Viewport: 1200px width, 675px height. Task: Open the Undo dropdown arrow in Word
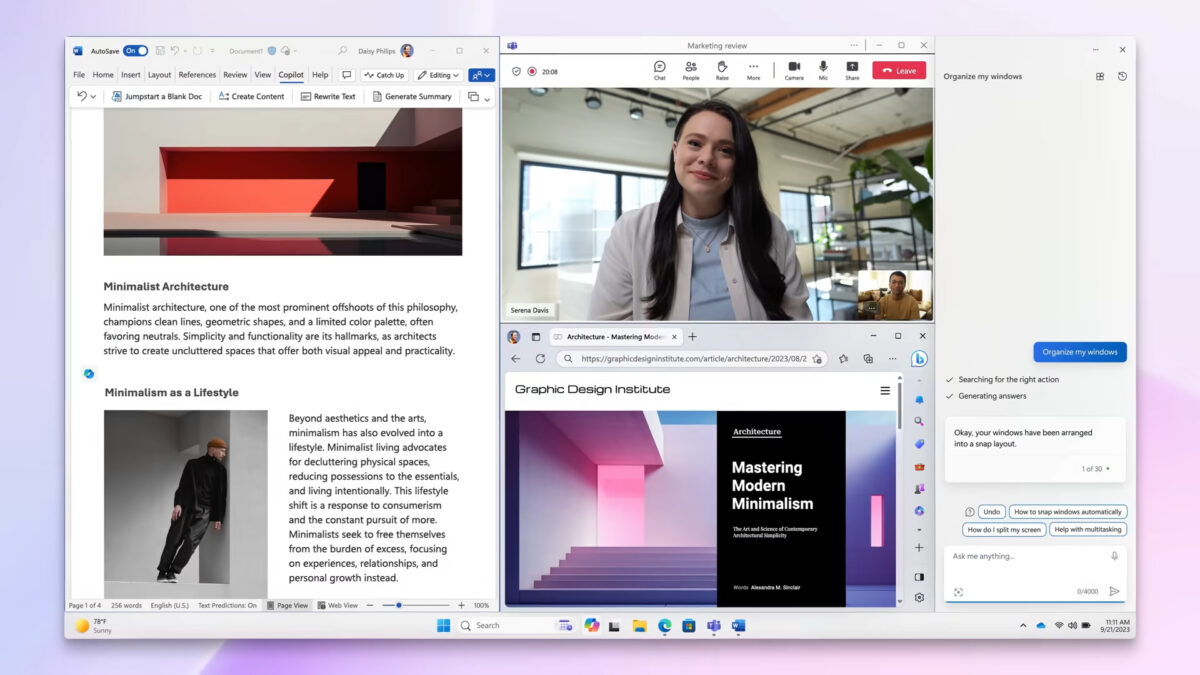(x=94, y=95)
